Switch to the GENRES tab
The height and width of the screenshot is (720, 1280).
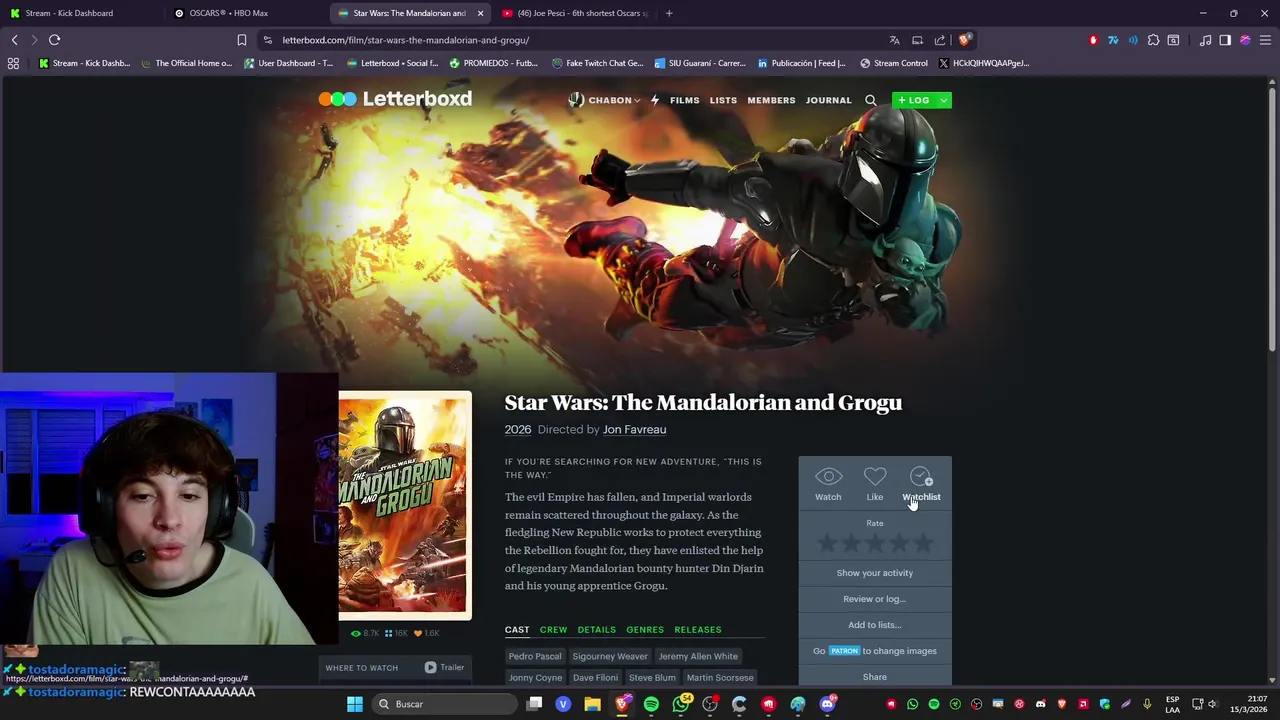645,630
